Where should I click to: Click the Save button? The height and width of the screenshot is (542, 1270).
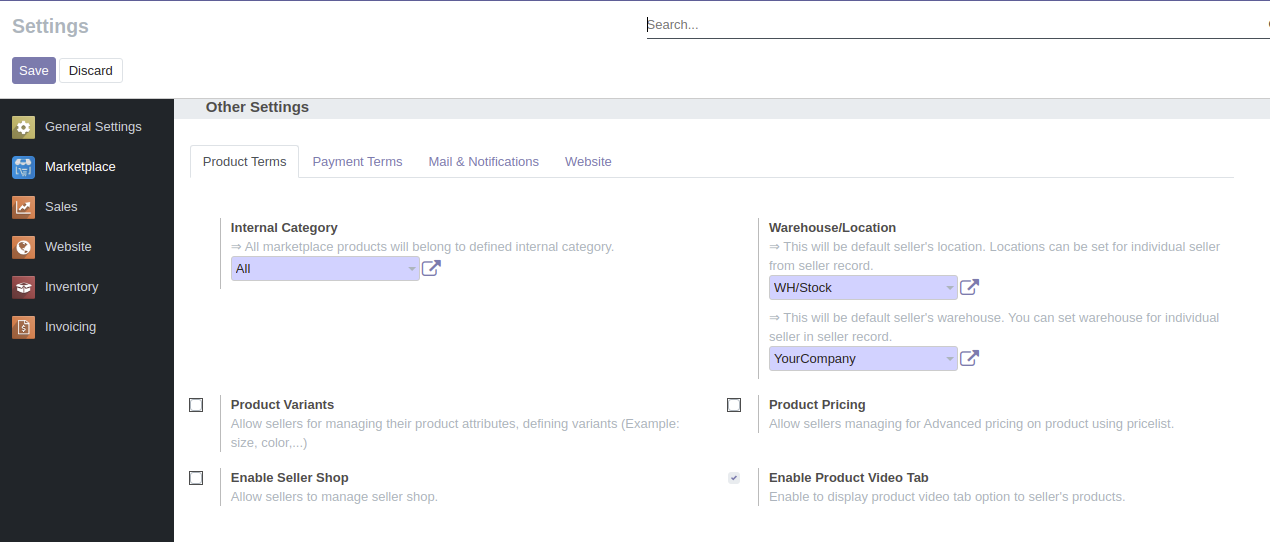33,71
